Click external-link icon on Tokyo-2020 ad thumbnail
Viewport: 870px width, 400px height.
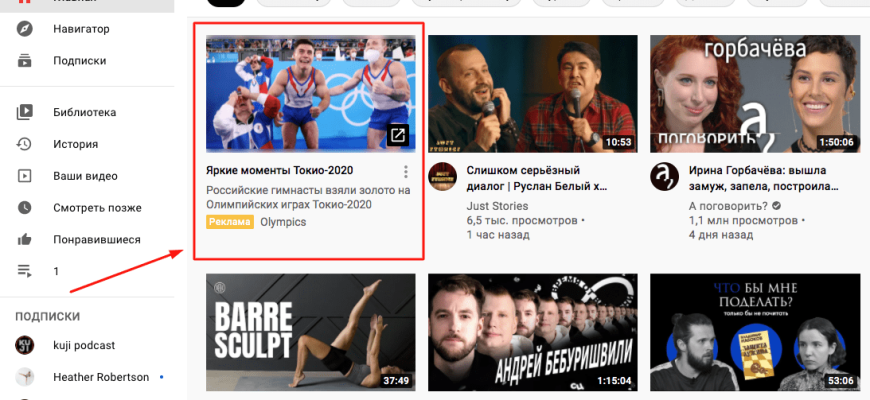[397, 134]
